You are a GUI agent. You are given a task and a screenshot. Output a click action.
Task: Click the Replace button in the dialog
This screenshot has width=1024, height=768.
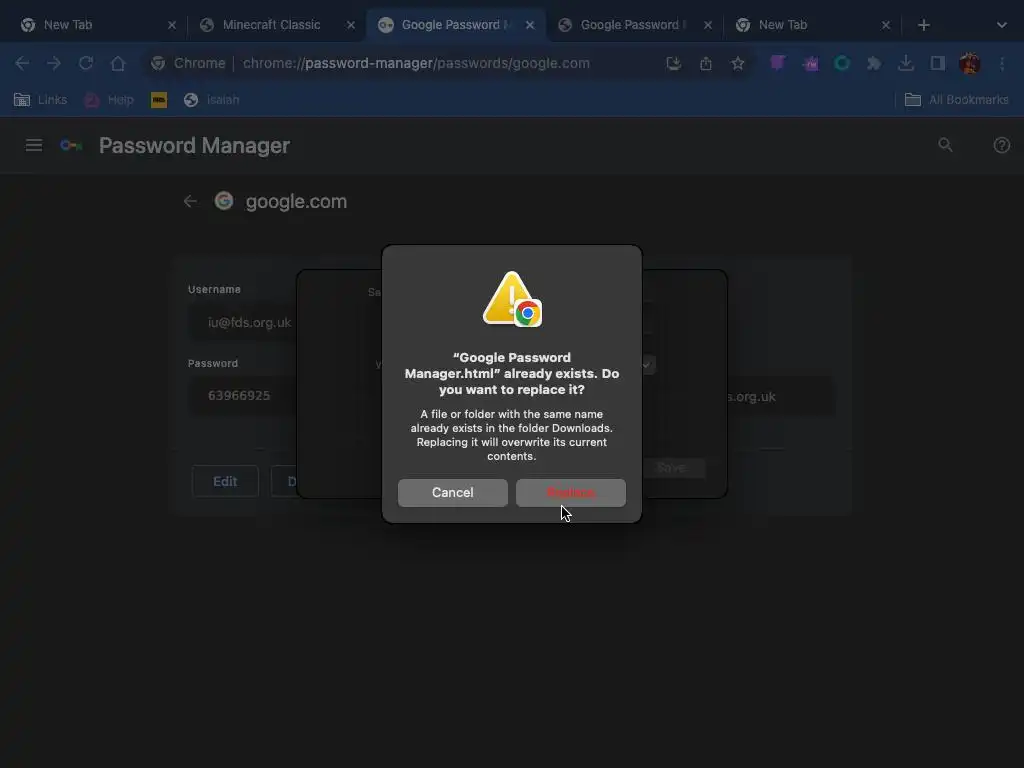(570, 492)
